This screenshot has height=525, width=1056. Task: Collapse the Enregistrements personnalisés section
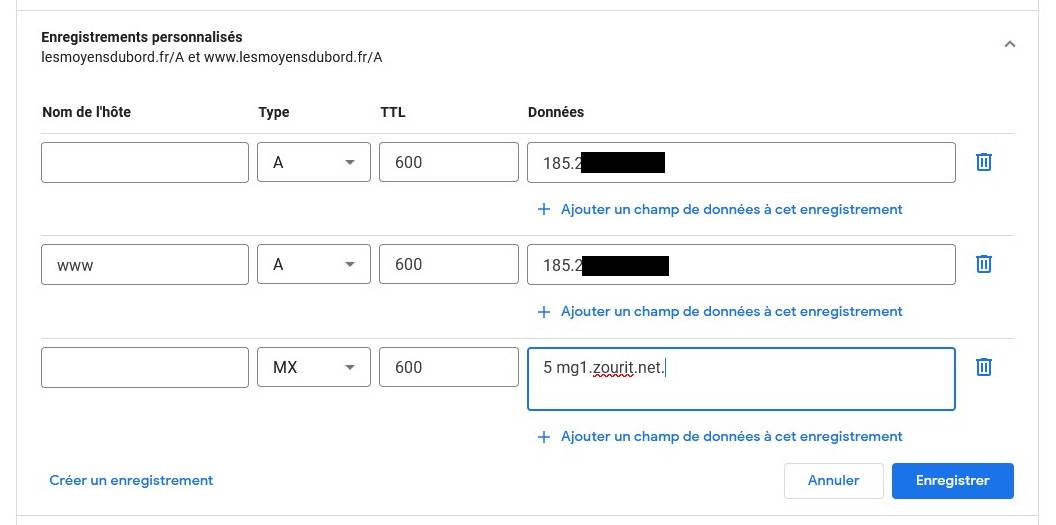[x=1009, y=45]
